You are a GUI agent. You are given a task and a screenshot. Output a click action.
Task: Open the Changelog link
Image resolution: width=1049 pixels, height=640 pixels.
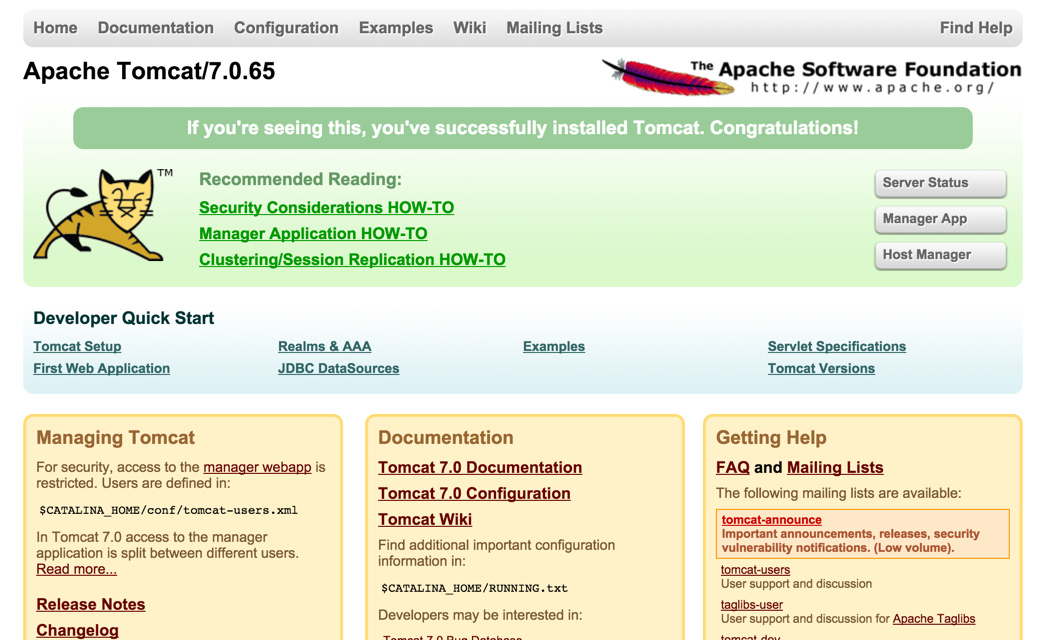point(78,631)
